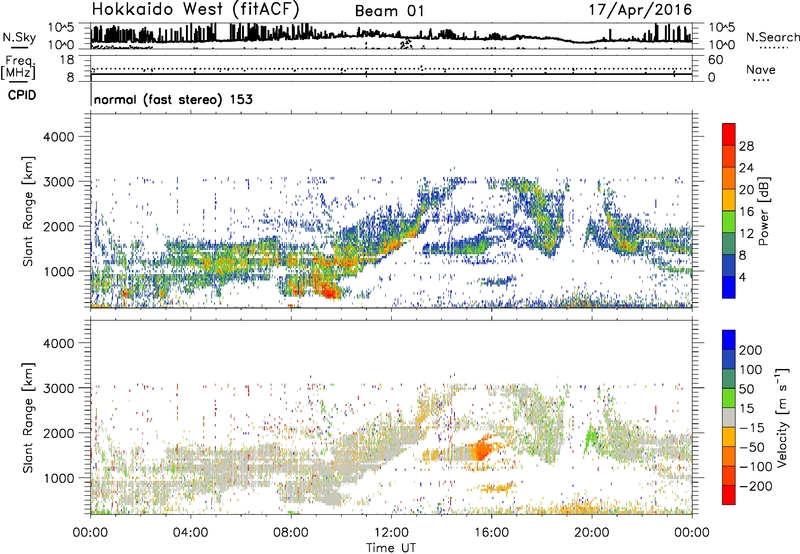This screenshot has width=800, height=554.
Task: Select the '60' Nave axis tick label
Action: click(x=715, y=60)
